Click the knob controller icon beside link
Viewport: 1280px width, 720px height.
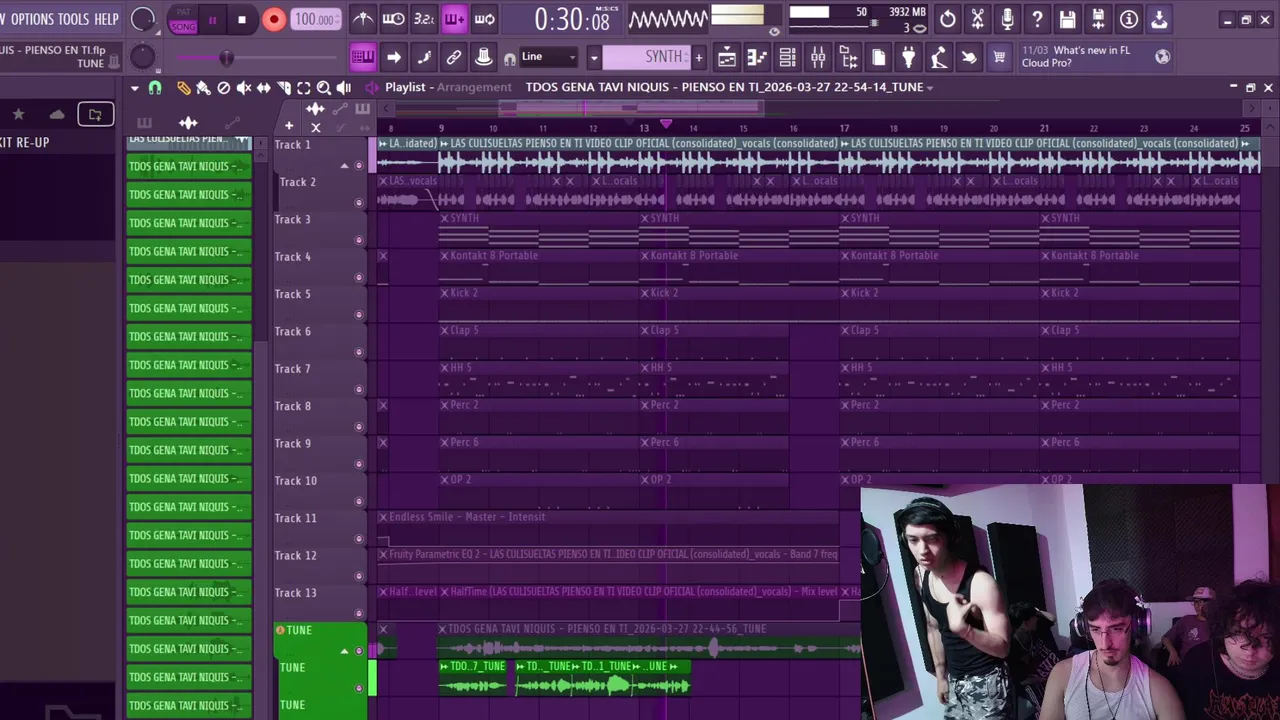(x=484, y=57)
